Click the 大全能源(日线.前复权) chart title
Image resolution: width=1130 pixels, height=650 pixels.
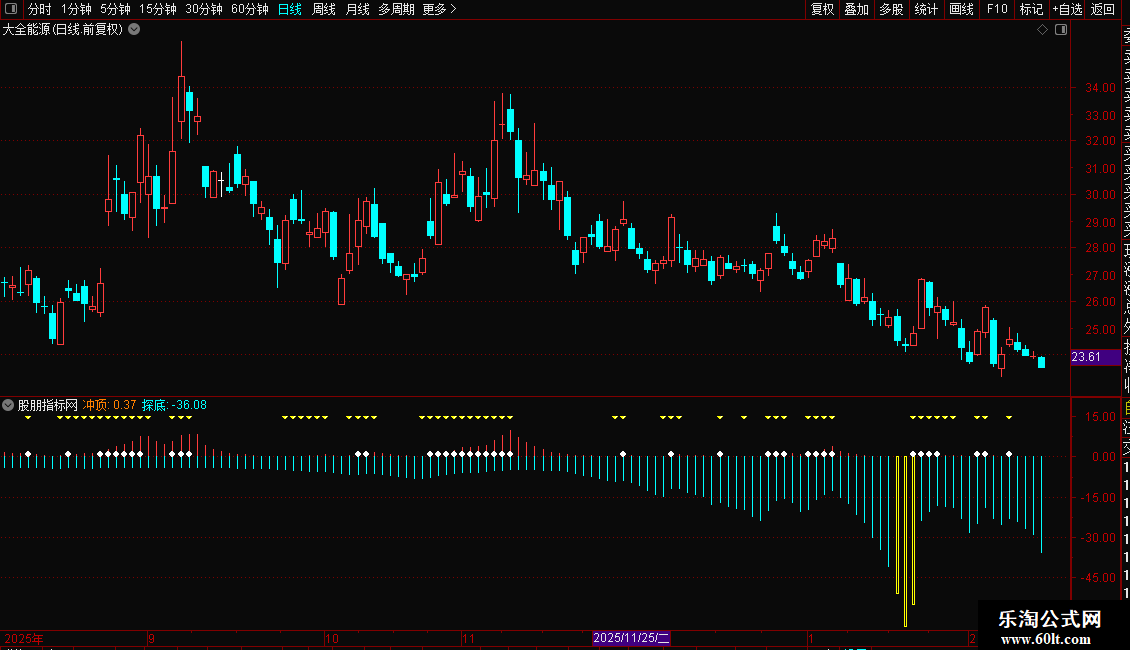[x=63, y=30]
